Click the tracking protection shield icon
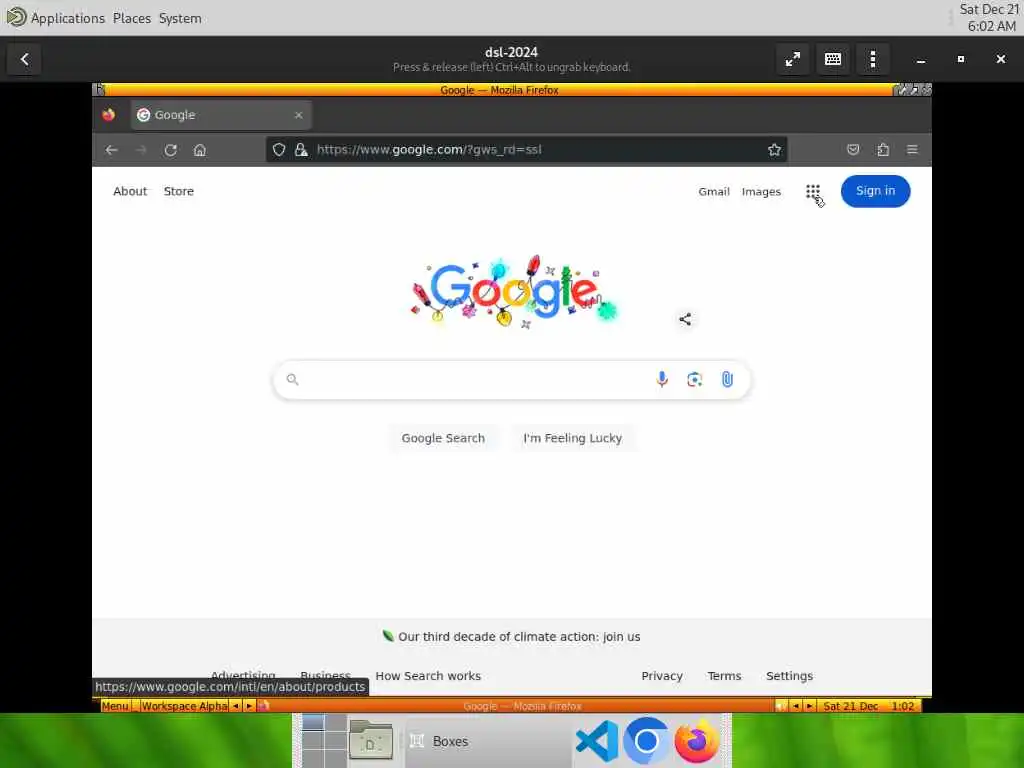 point(279,150)
